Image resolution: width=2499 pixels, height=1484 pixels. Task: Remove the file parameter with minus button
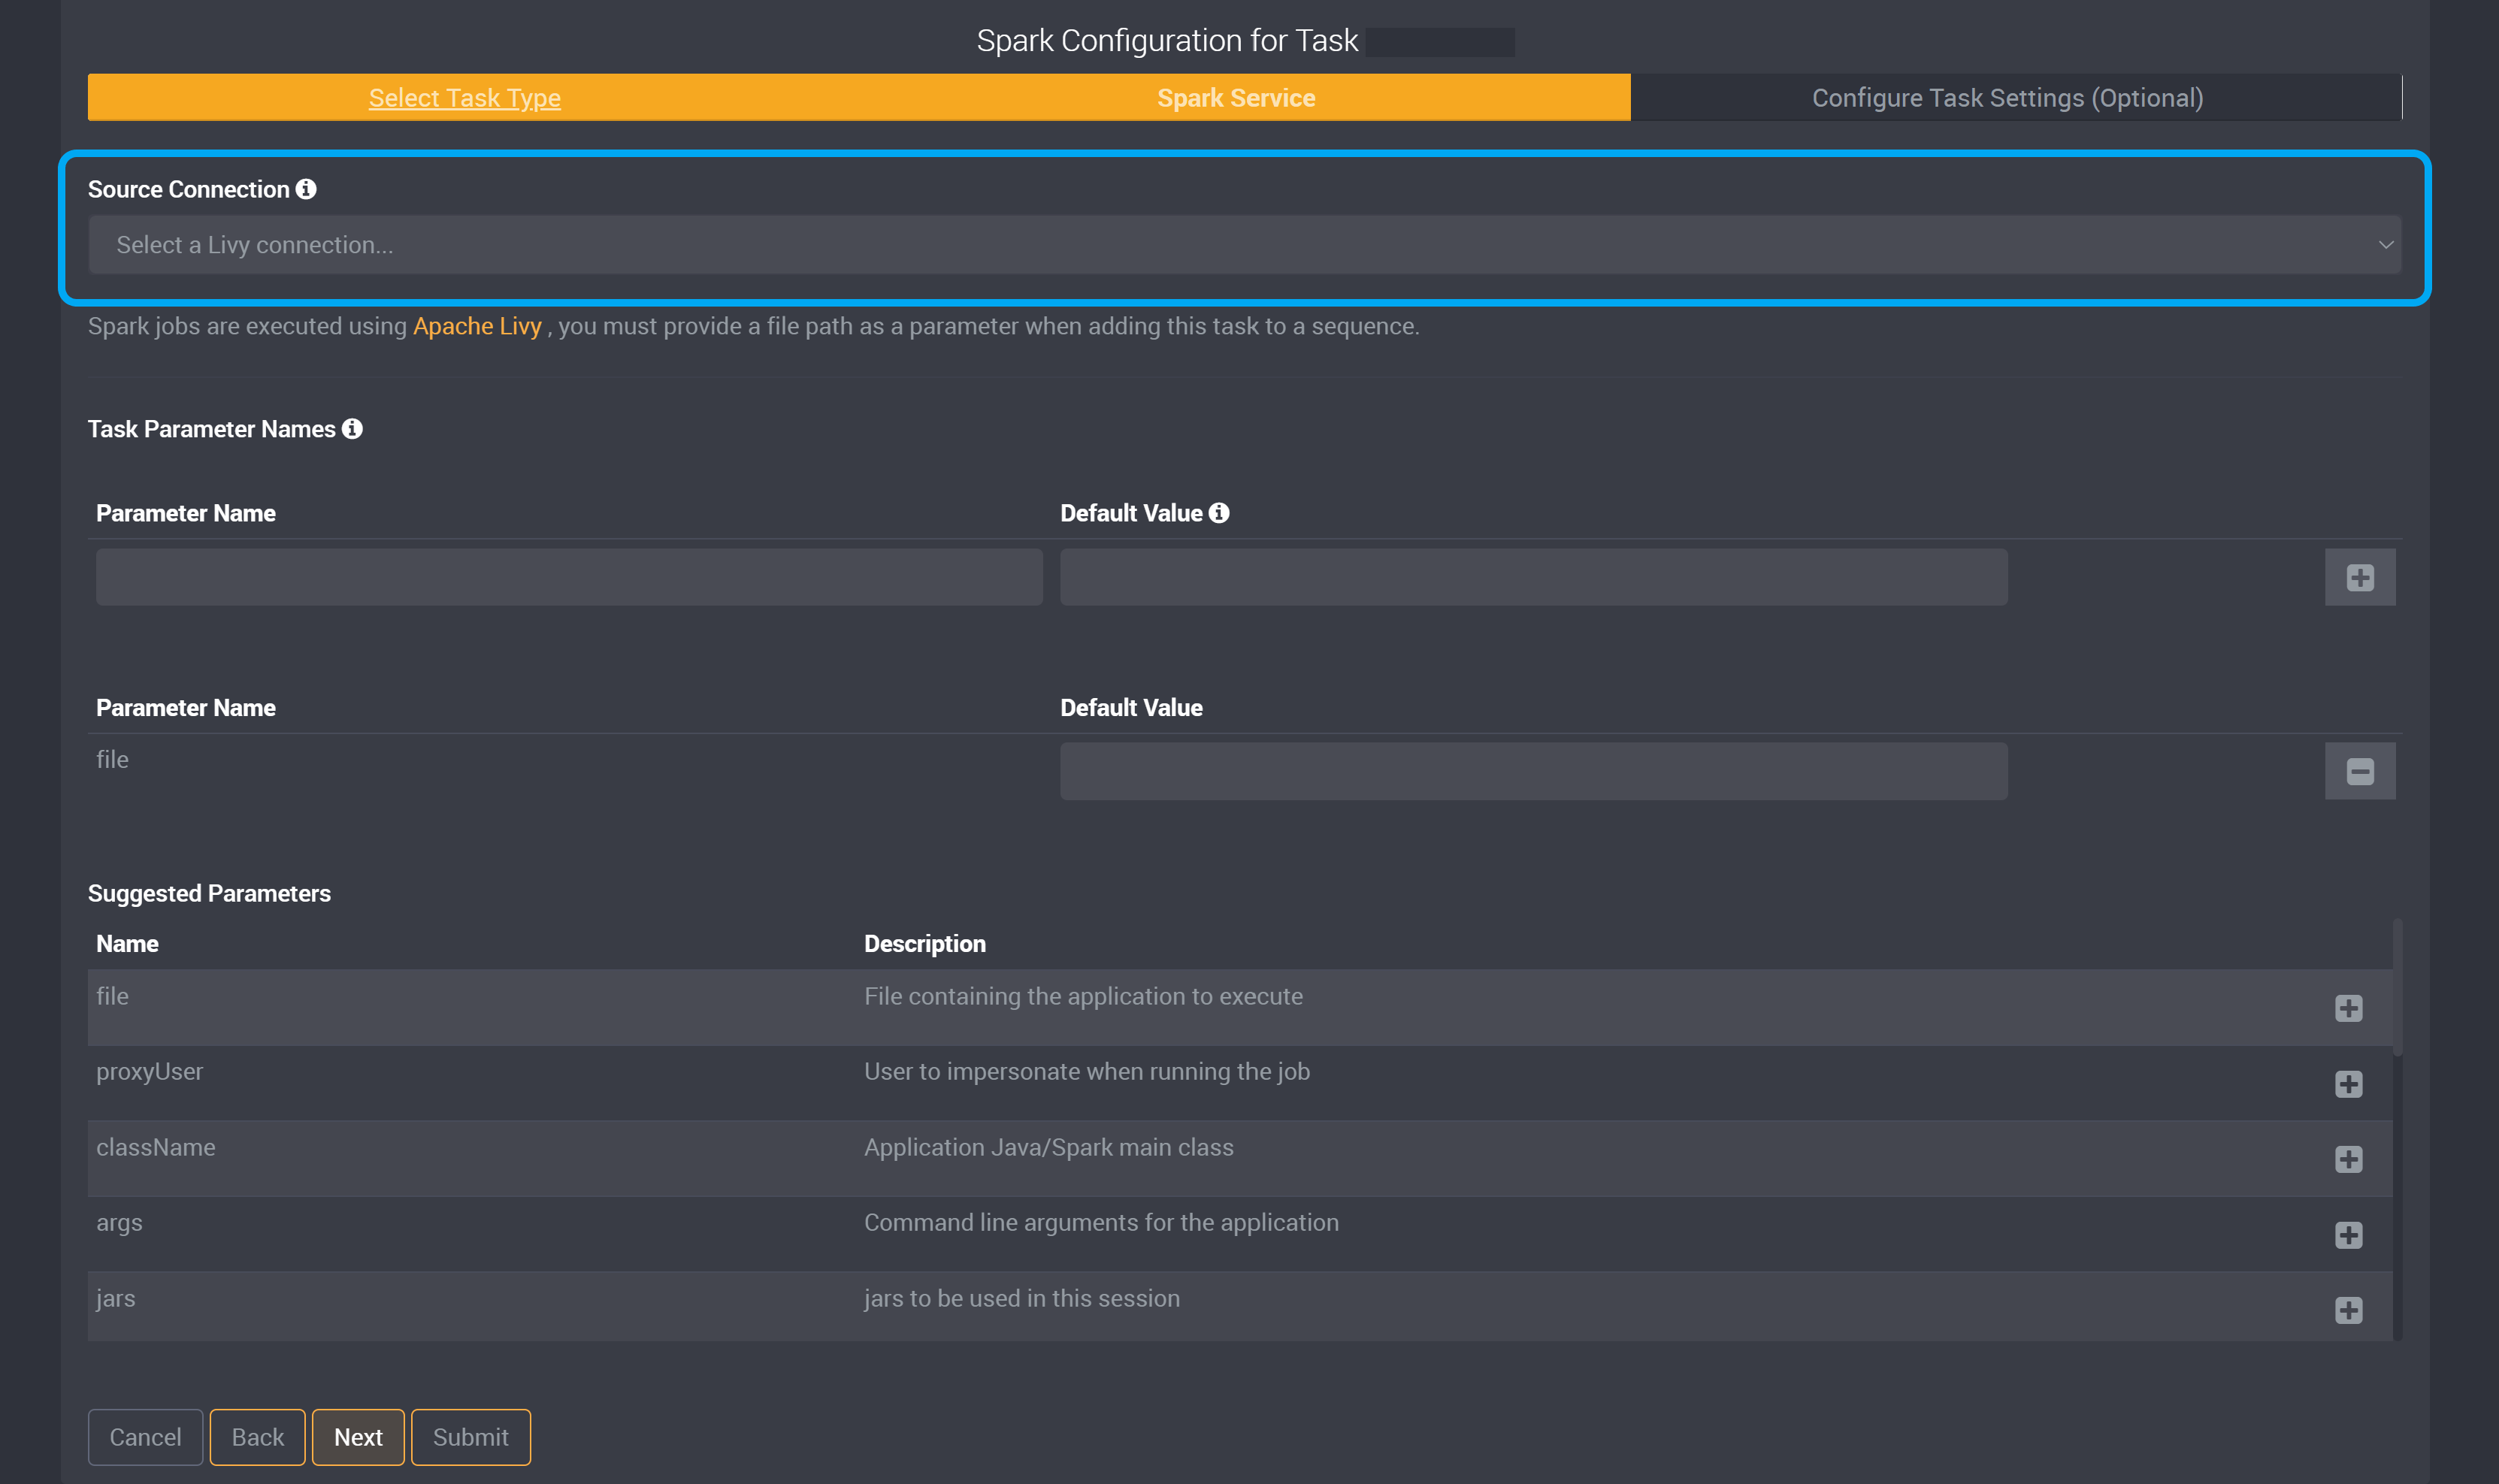click(2359, 771)
